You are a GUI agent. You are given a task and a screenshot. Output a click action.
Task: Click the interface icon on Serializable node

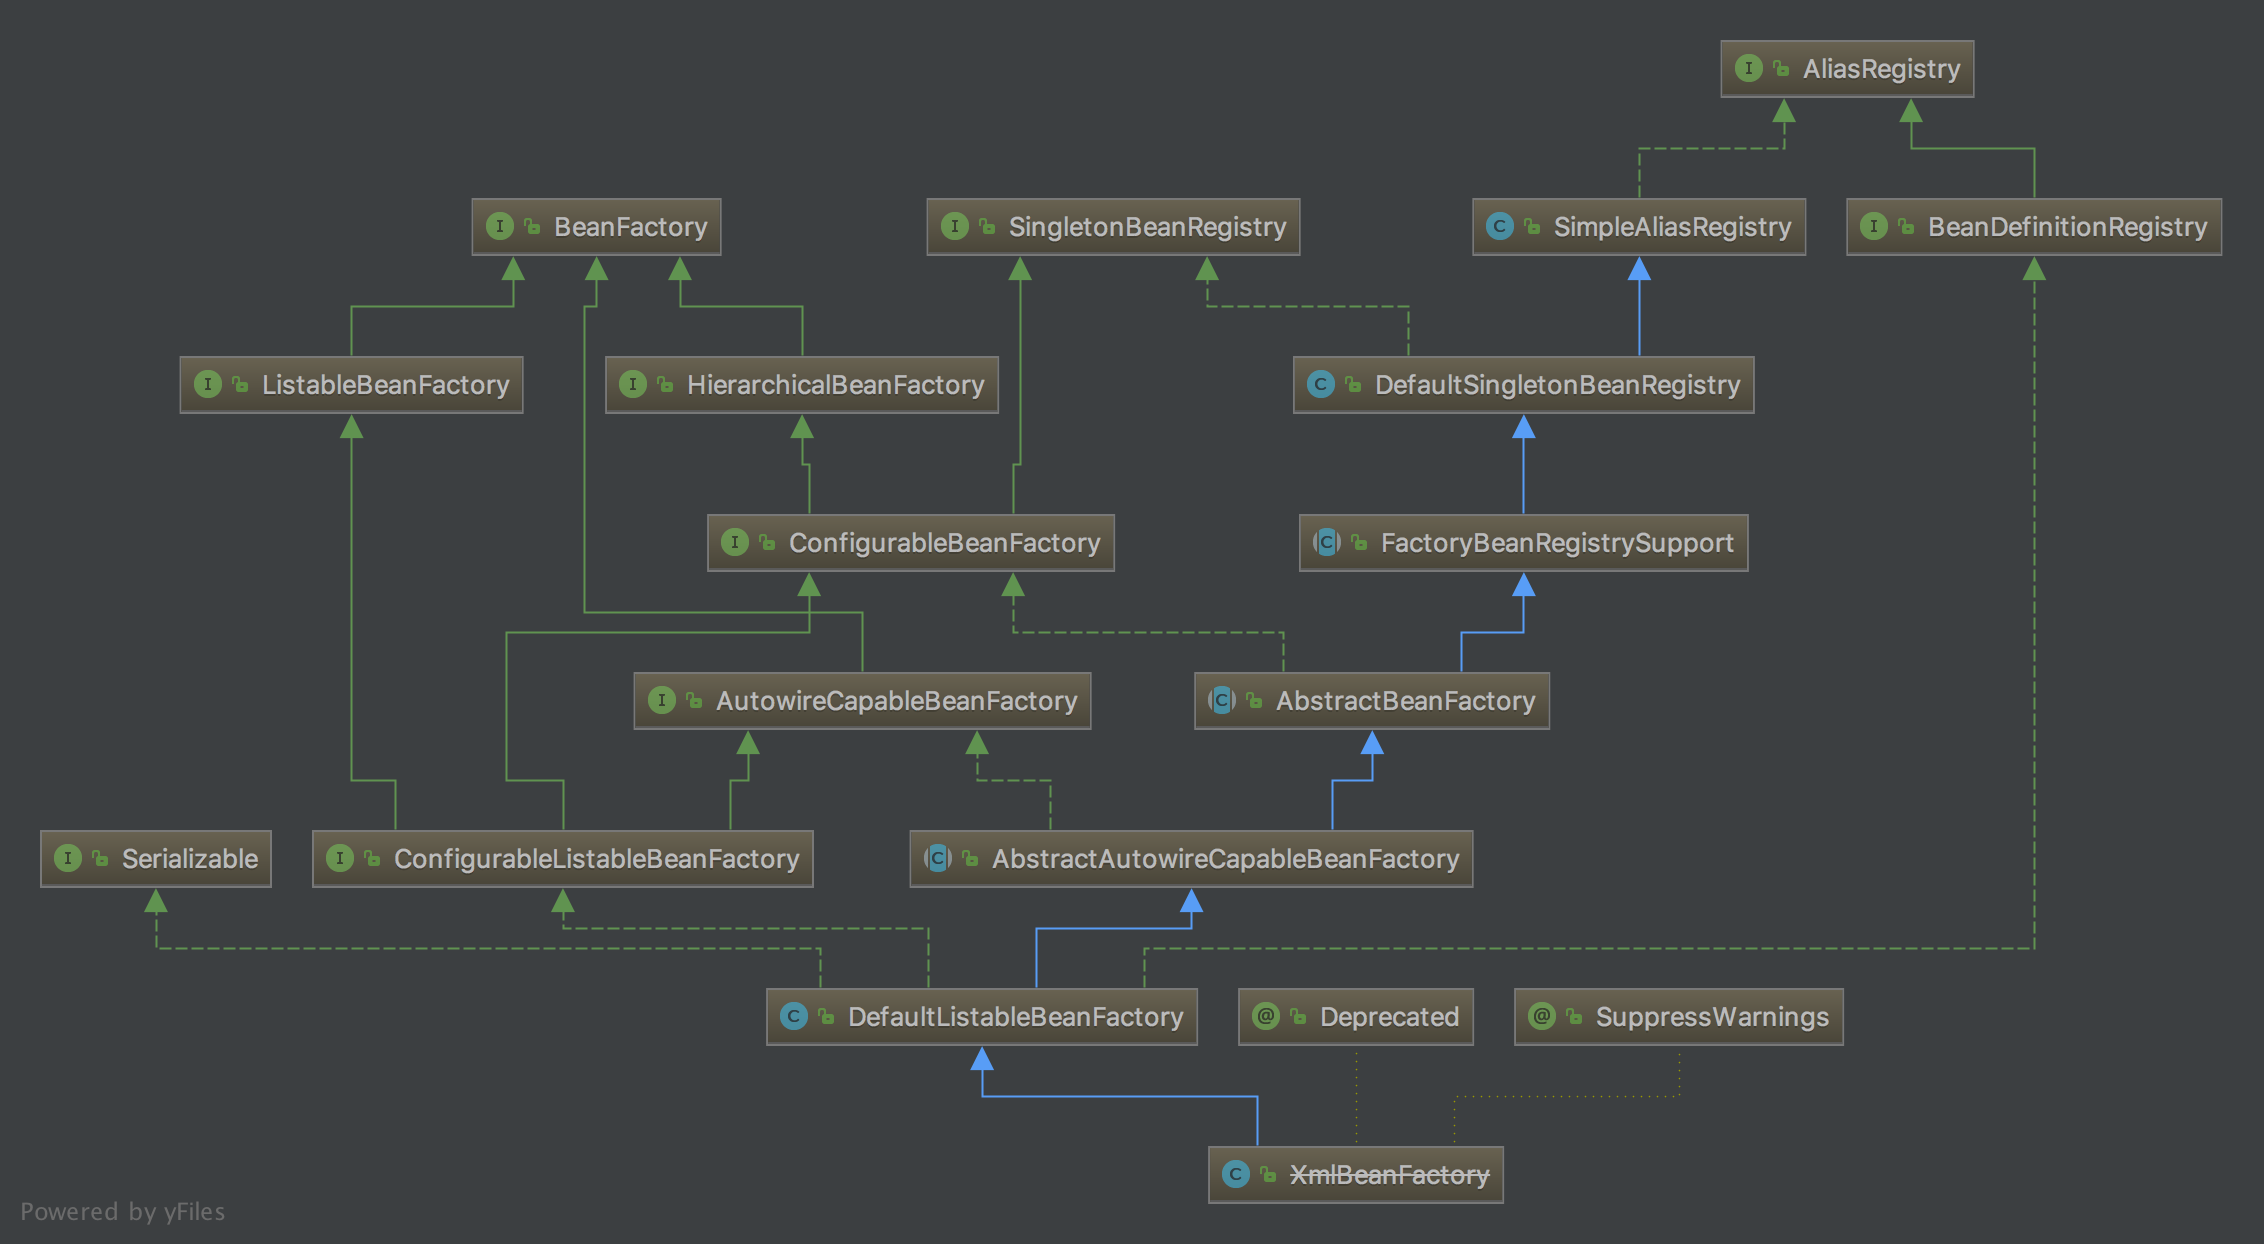tap(68, 858)
